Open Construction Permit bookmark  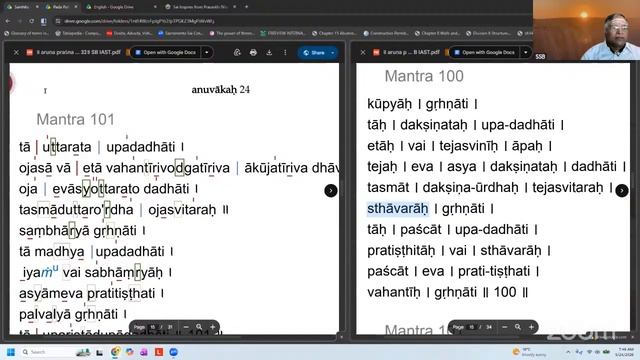pyautogui.click(x=385, y=33)
